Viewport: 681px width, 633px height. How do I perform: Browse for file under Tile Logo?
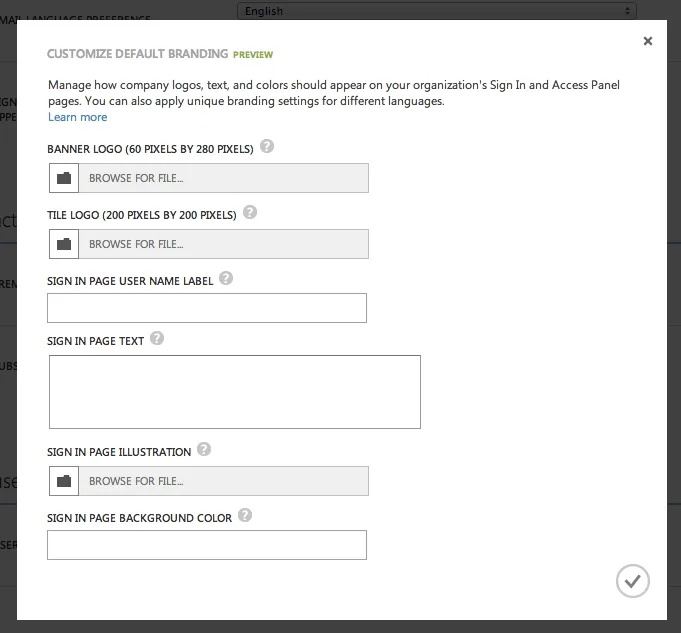click(x=224, y=244)
